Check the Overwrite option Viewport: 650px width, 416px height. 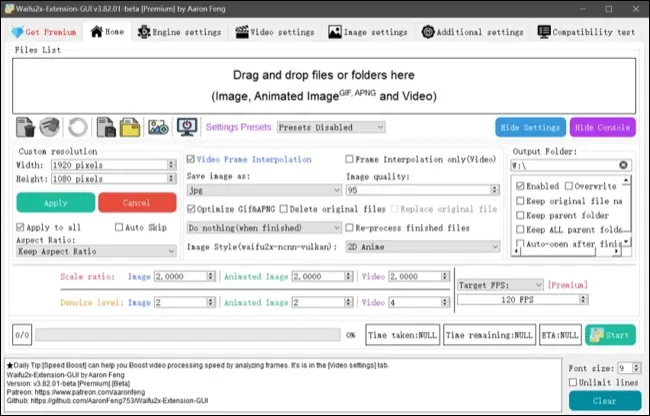(569, 186)
